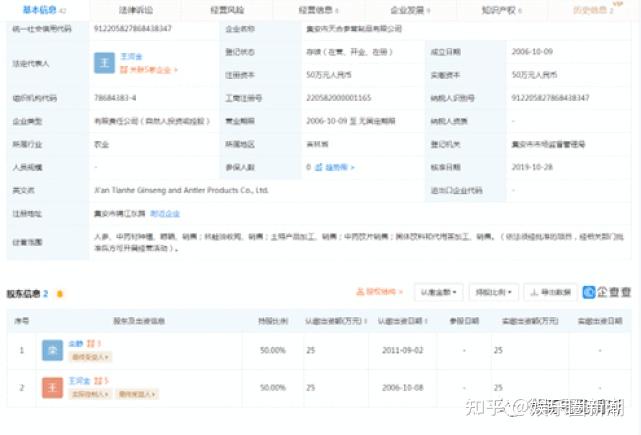
Task: Click the 股东及出资信息 column header
Action: [139, 321]
